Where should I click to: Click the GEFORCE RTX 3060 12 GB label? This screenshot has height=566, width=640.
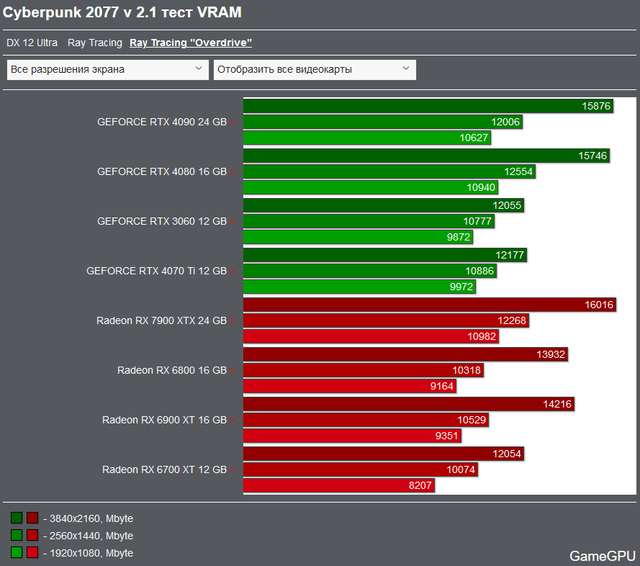pos(162,222)
